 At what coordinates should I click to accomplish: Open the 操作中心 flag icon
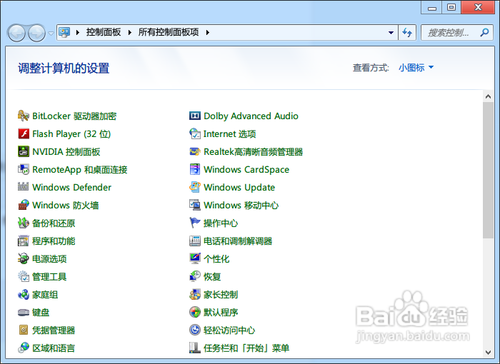pos(195,223)
